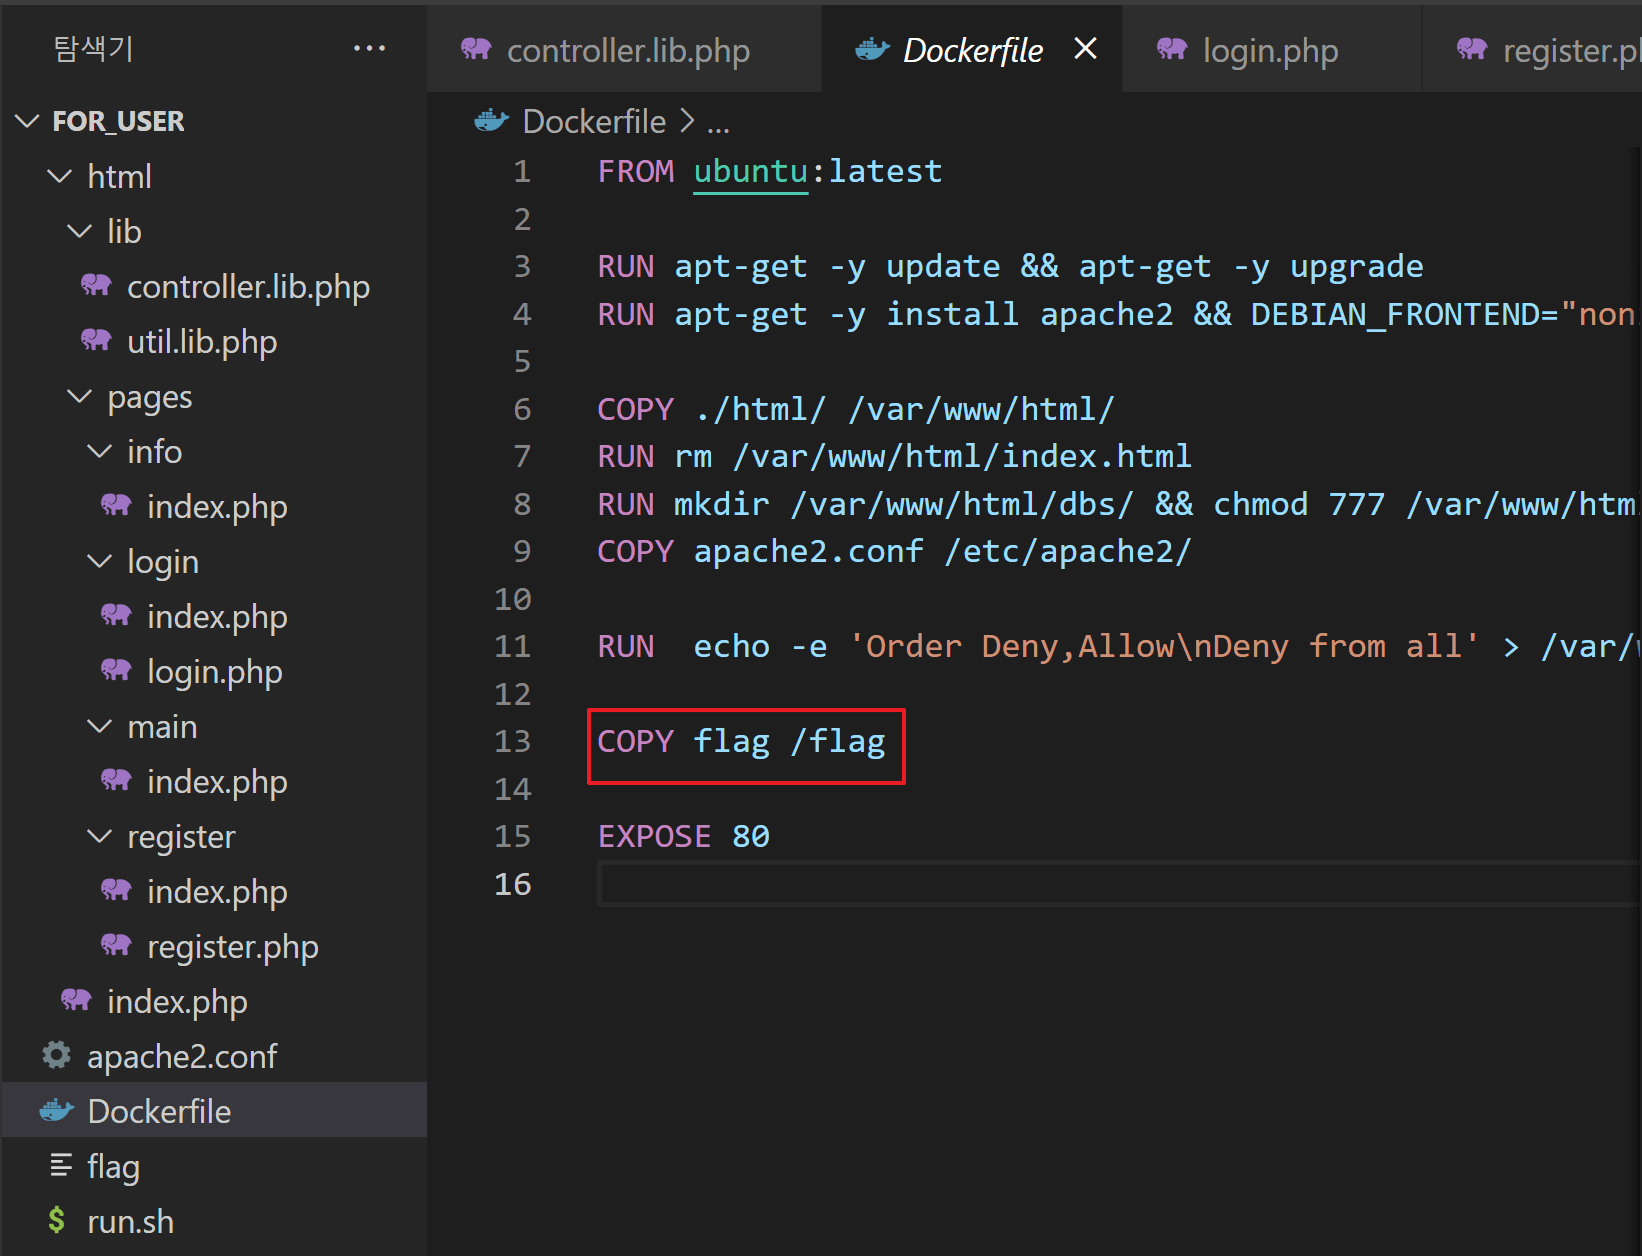Collapse the register folder chevron
This screenshot has width=1642, height=1256.
[100, 836]
